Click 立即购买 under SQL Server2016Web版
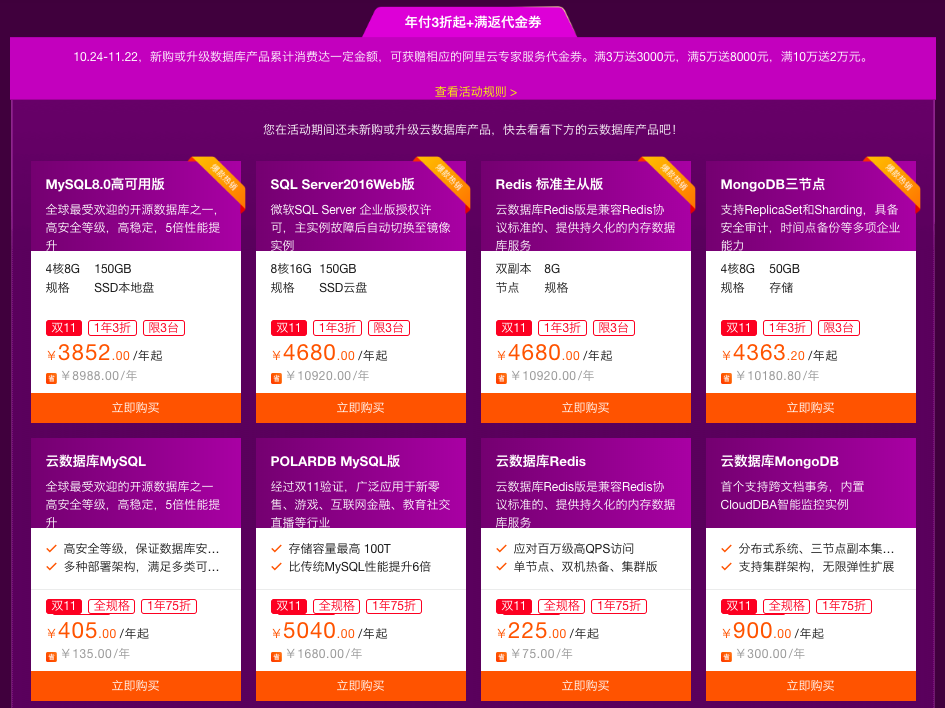The width and height of the screenshot is (945, 708). (360, 408)
